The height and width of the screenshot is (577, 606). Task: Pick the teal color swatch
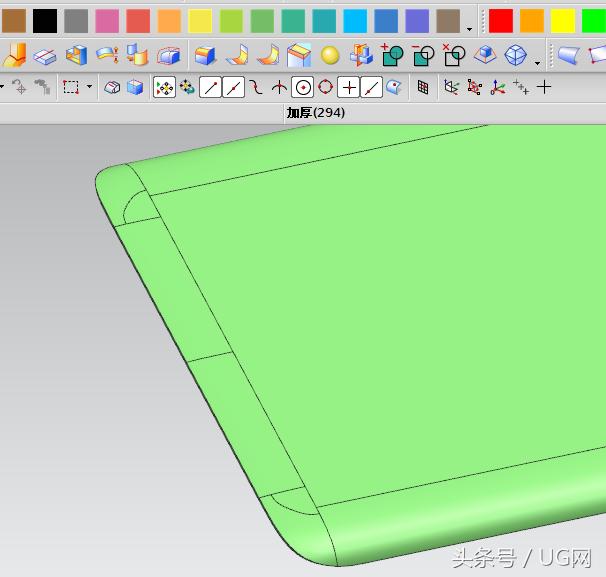[324, 20]
